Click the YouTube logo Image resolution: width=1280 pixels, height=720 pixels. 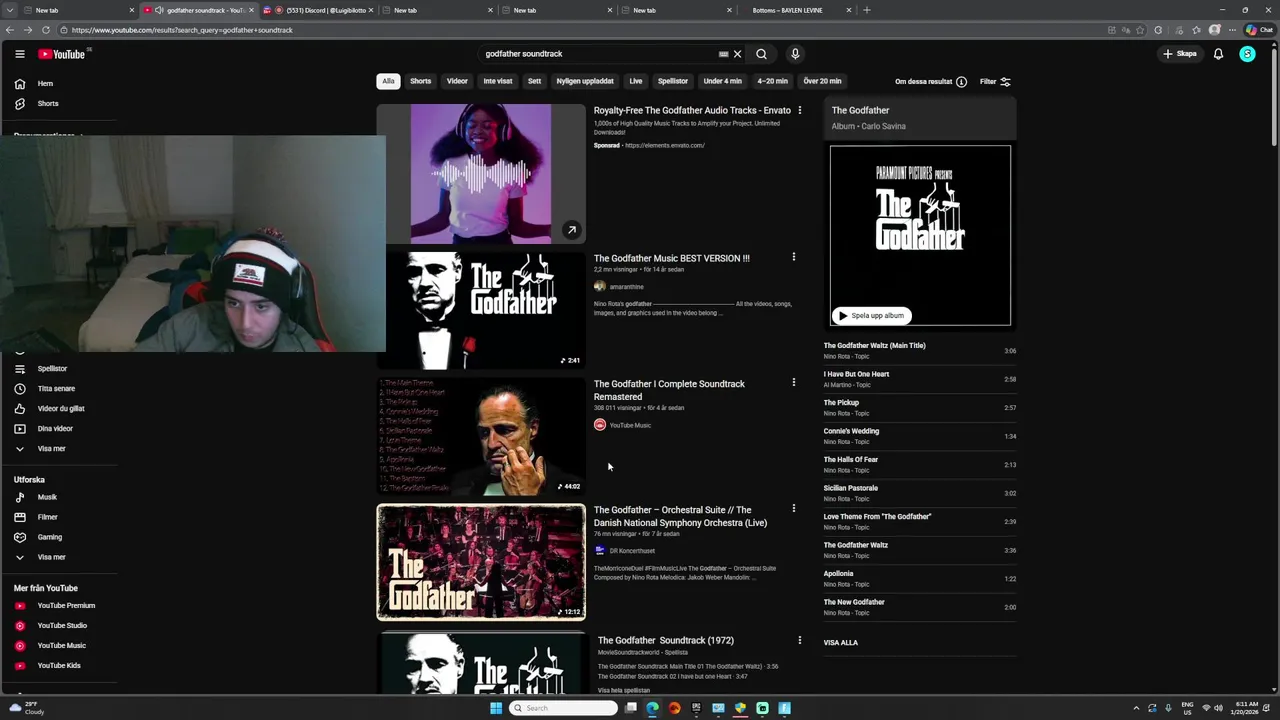coord(62,54)
